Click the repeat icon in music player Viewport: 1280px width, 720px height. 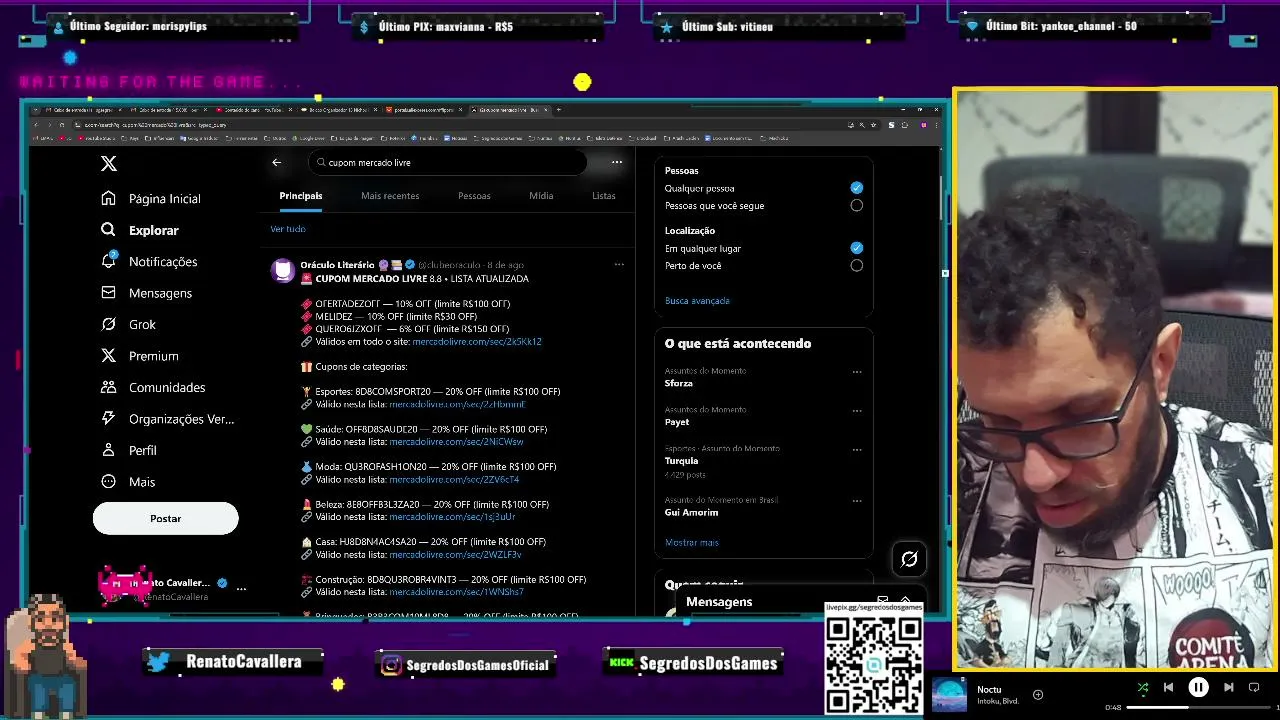click(x=1254, y=687)
